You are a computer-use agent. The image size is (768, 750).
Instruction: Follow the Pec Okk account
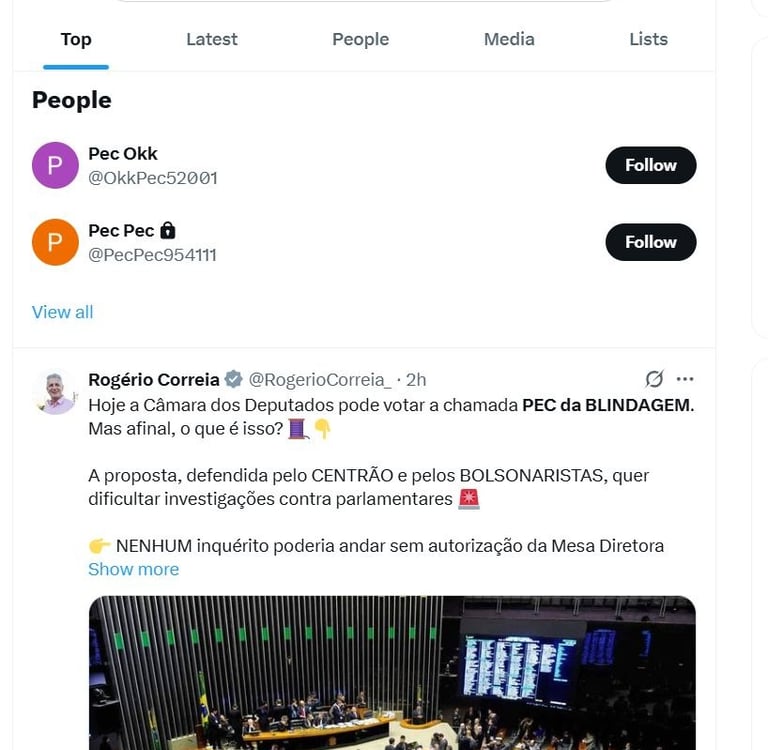(650, 165)
